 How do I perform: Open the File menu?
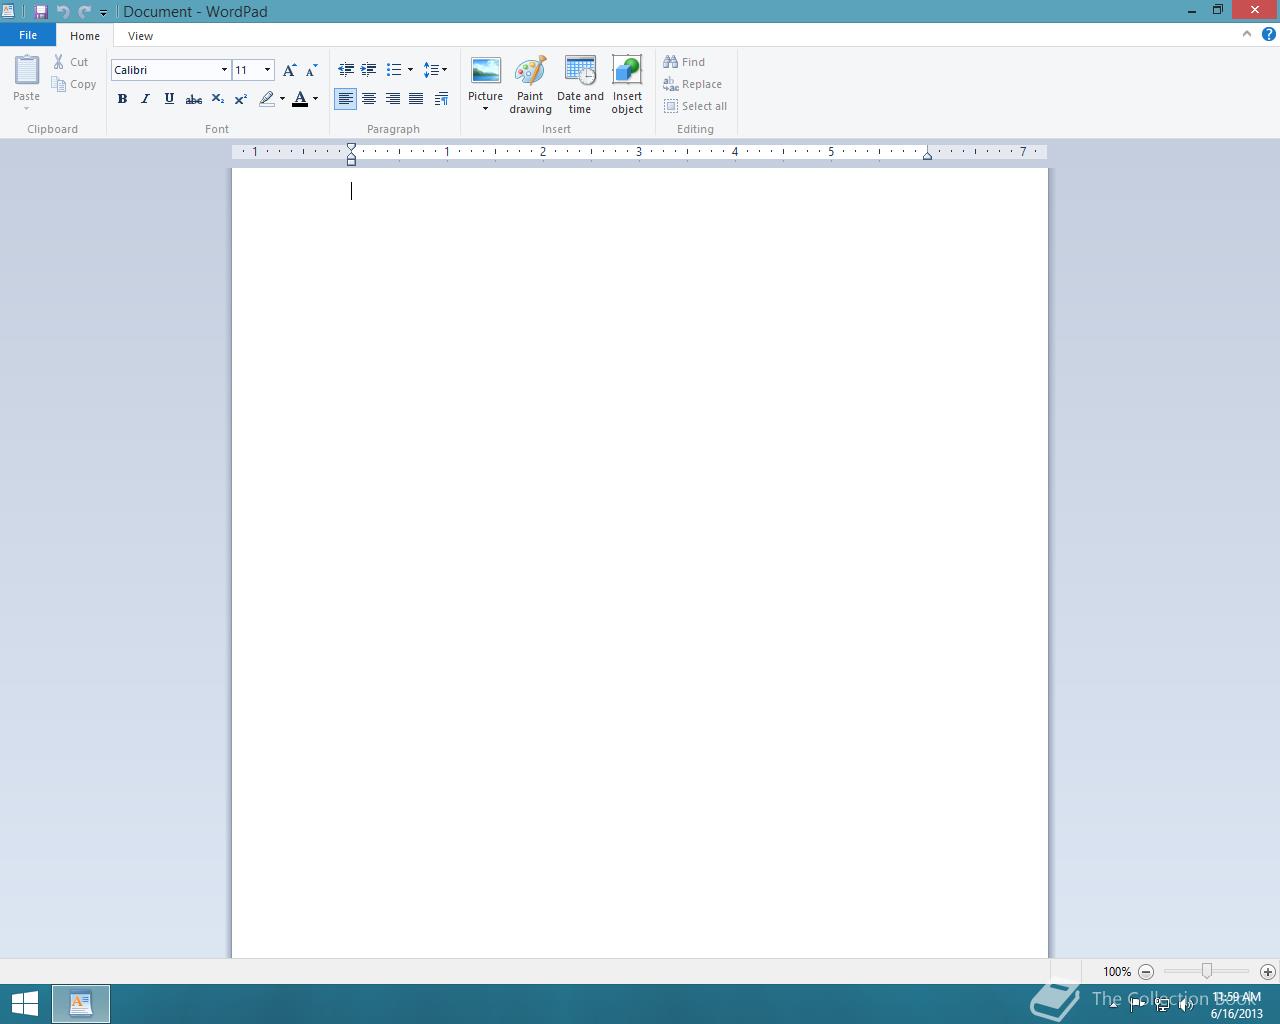(28, 35)
